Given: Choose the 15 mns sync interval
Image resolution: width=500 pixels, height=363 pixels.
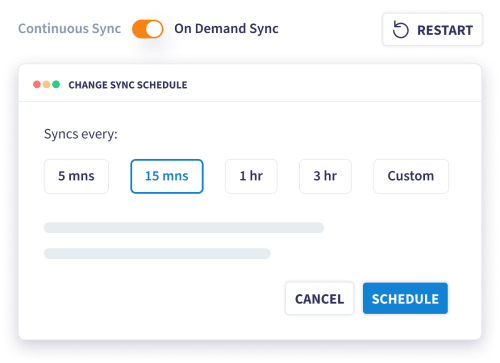Looking at the screenshot, I should pos(167,176).
